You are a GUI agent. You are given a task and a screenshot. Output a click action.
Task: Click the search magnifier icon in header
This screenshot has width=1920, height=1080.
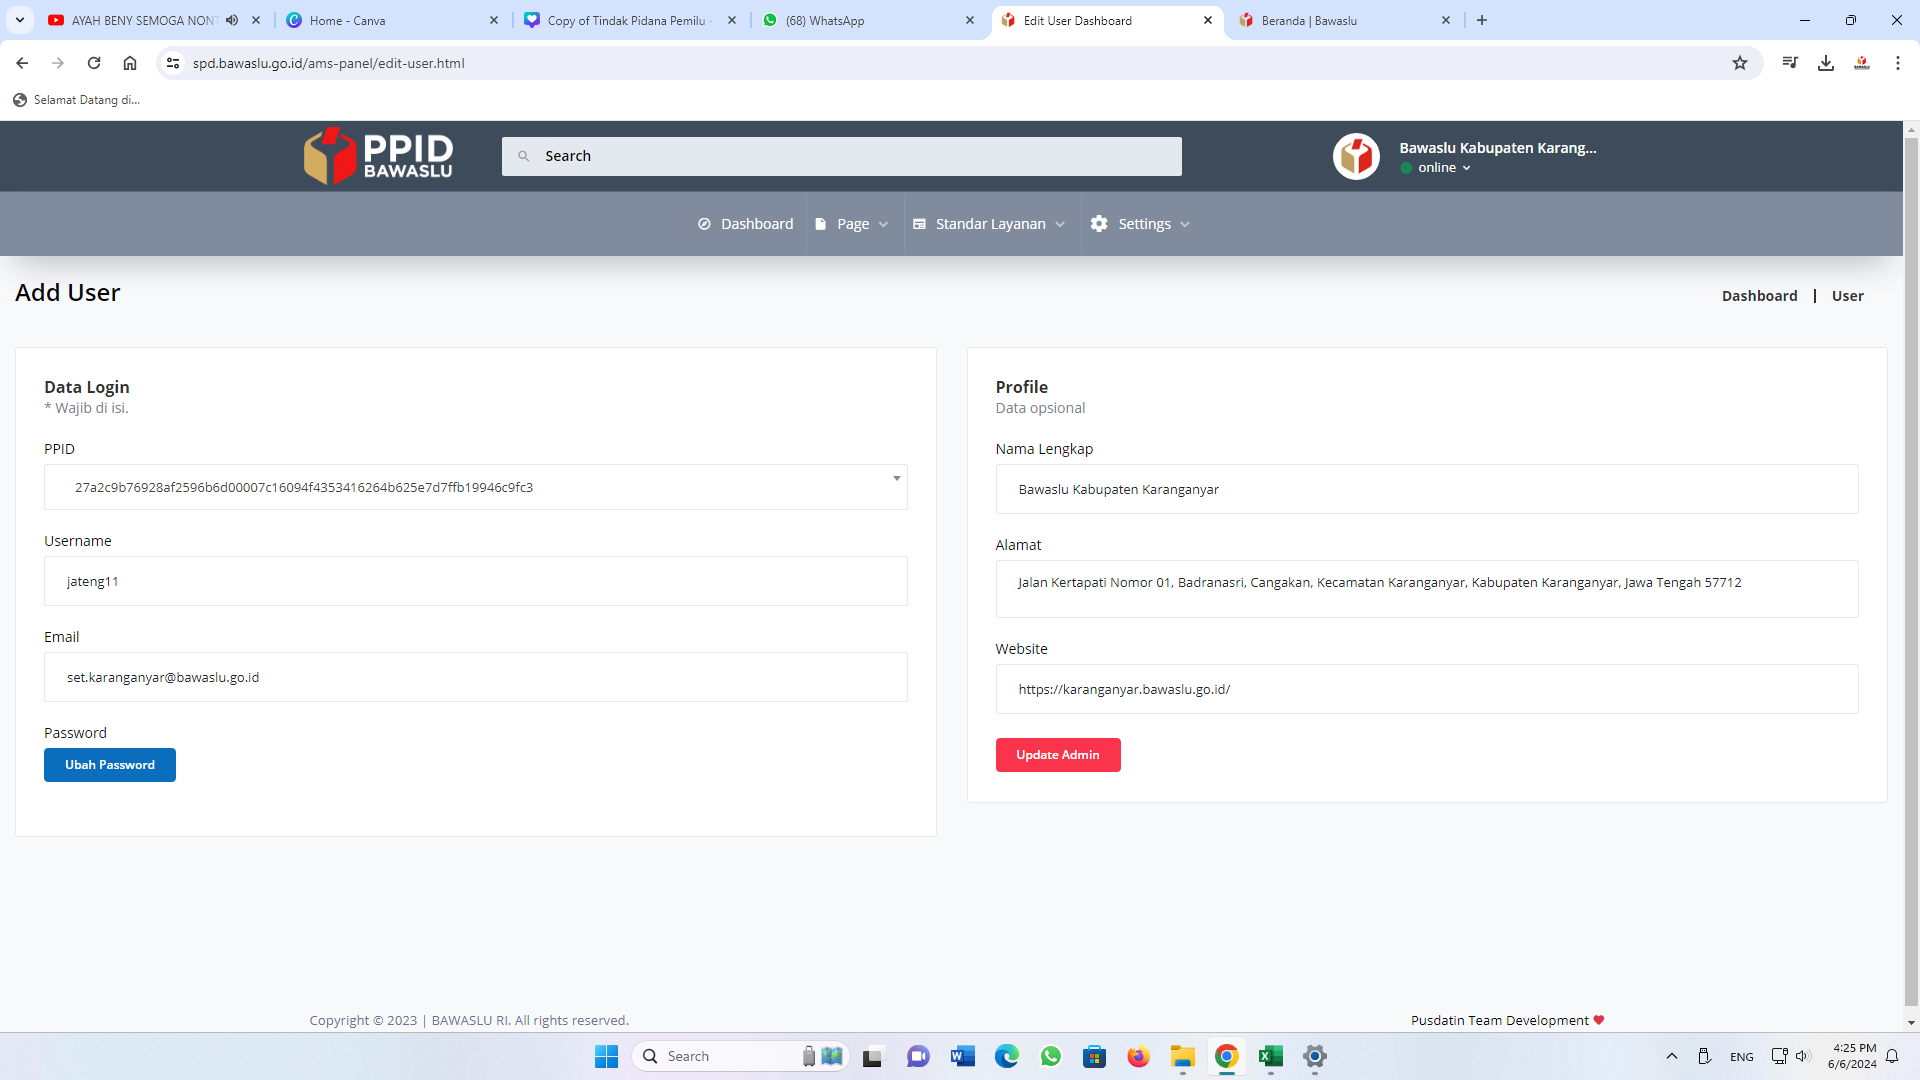click(x=523, y=156)
